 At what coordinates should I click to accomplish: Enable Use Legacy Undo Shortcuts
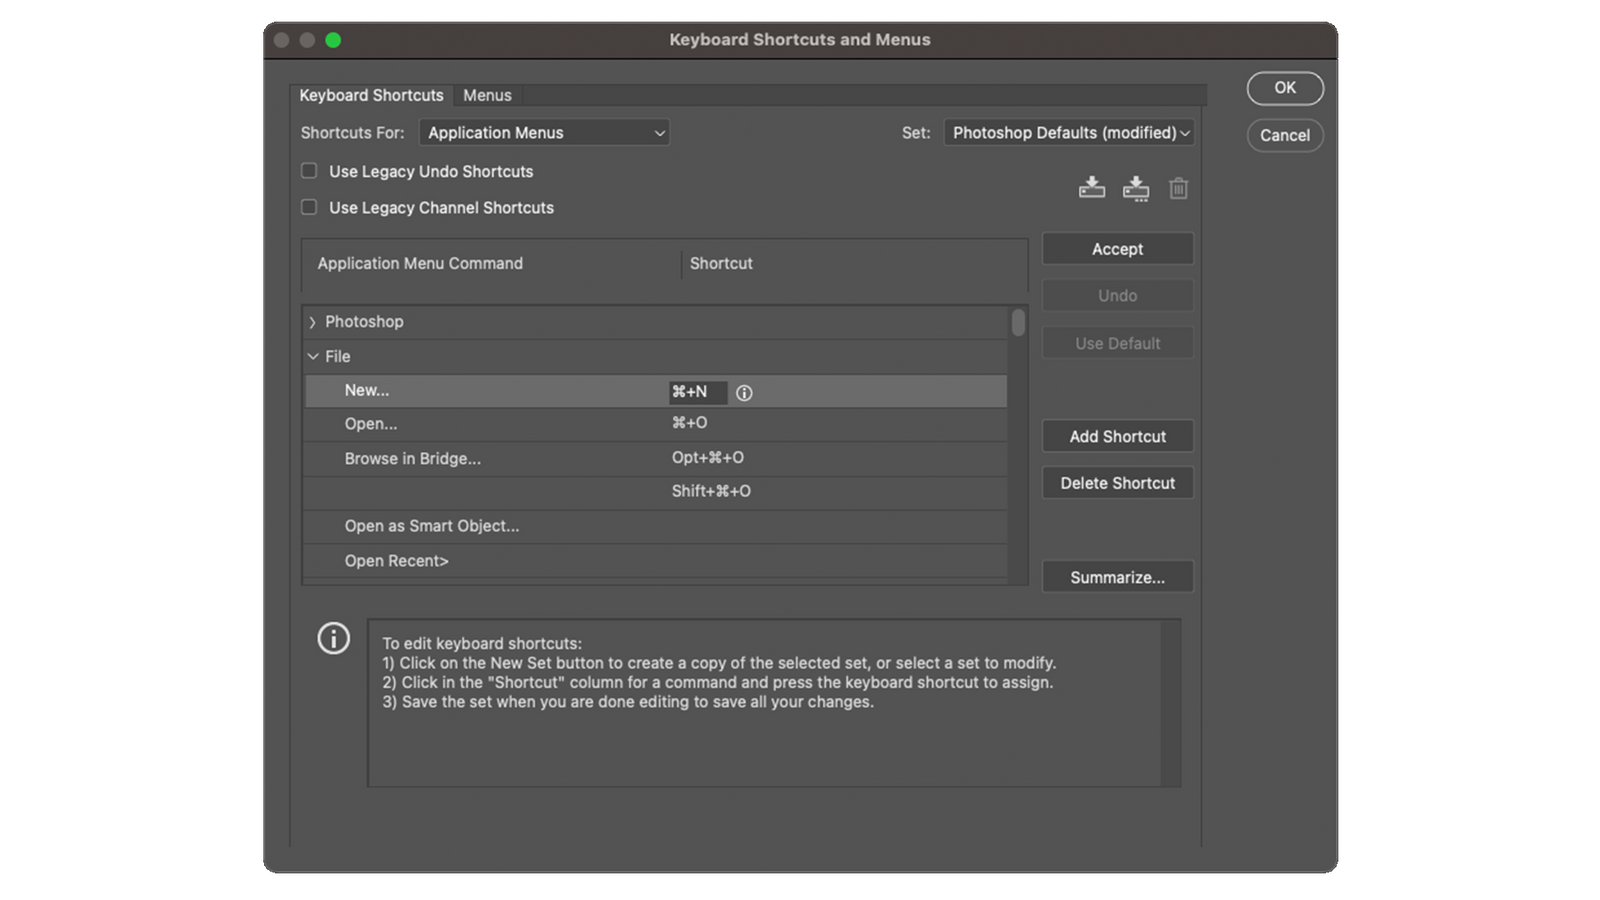click(x=309, y=171)
